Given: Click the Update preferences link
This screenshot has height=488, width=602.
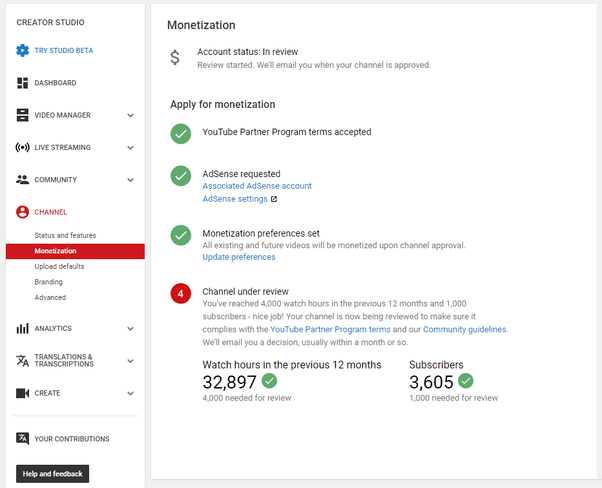Looking at the screenshot, I should (239, 257).
